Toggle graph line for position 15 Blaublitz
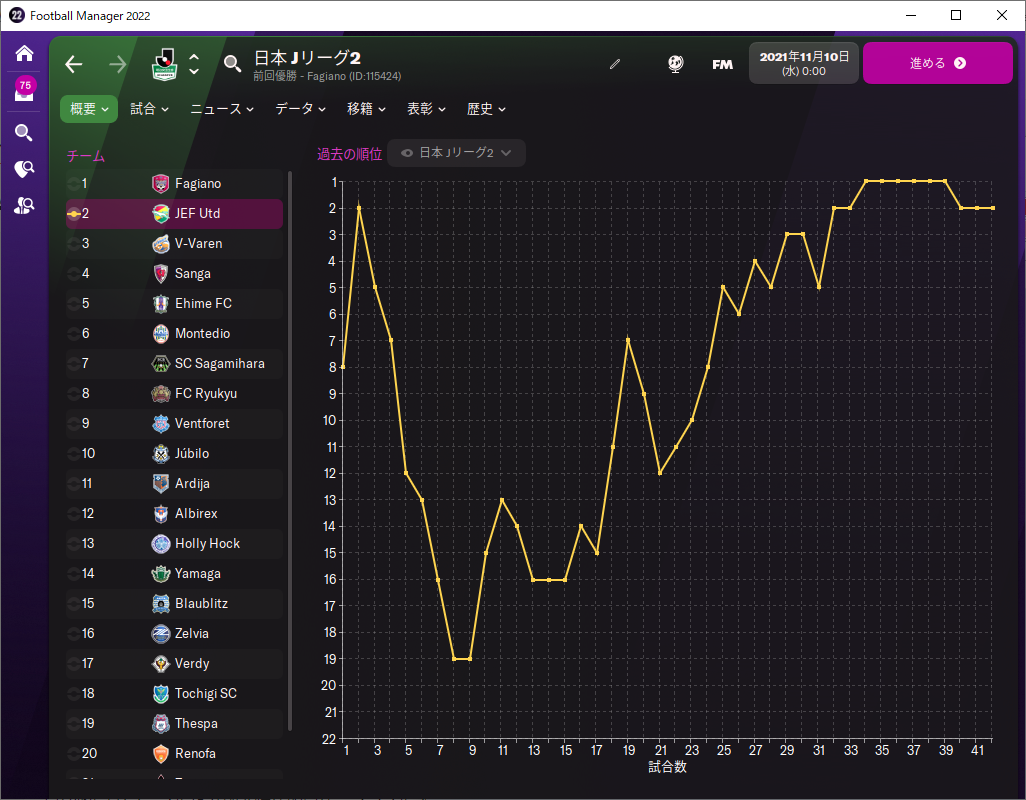This screenshot has height=800, width=1026. pyautogui.click(x=74, y=604)
